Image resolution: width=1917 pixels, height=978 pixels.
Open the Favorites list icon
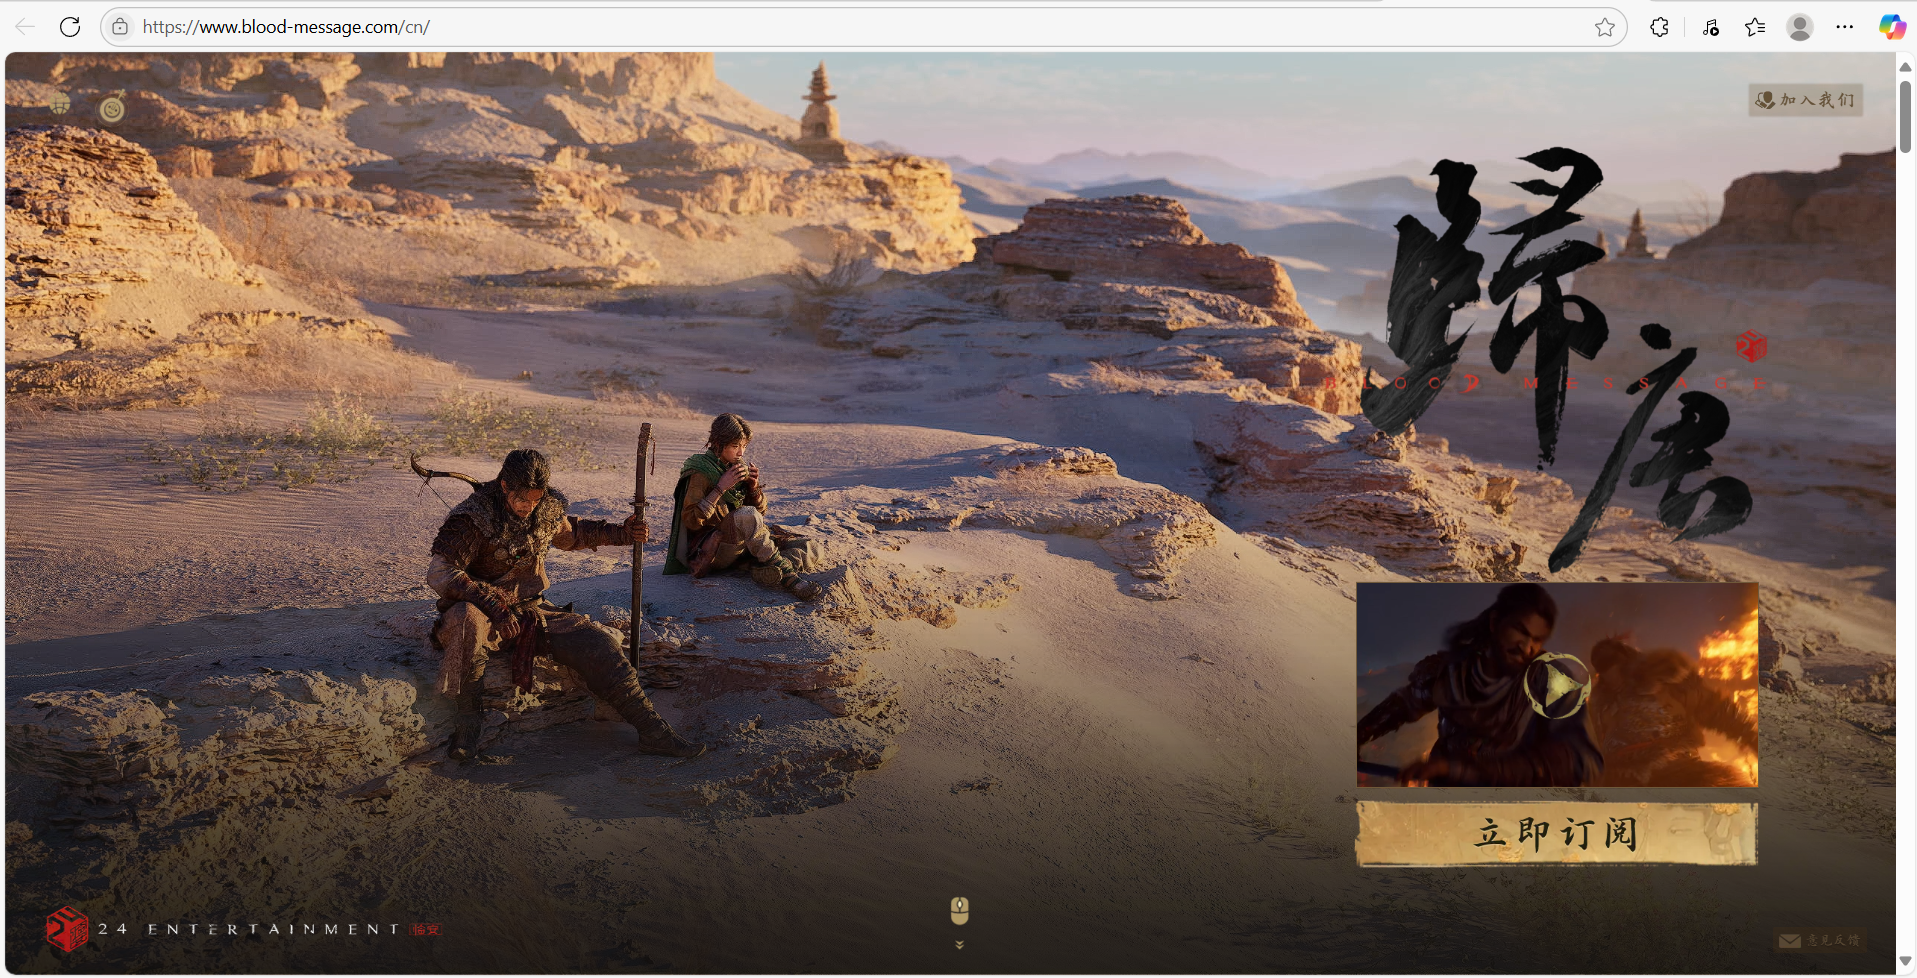(x=1755, y=27)
